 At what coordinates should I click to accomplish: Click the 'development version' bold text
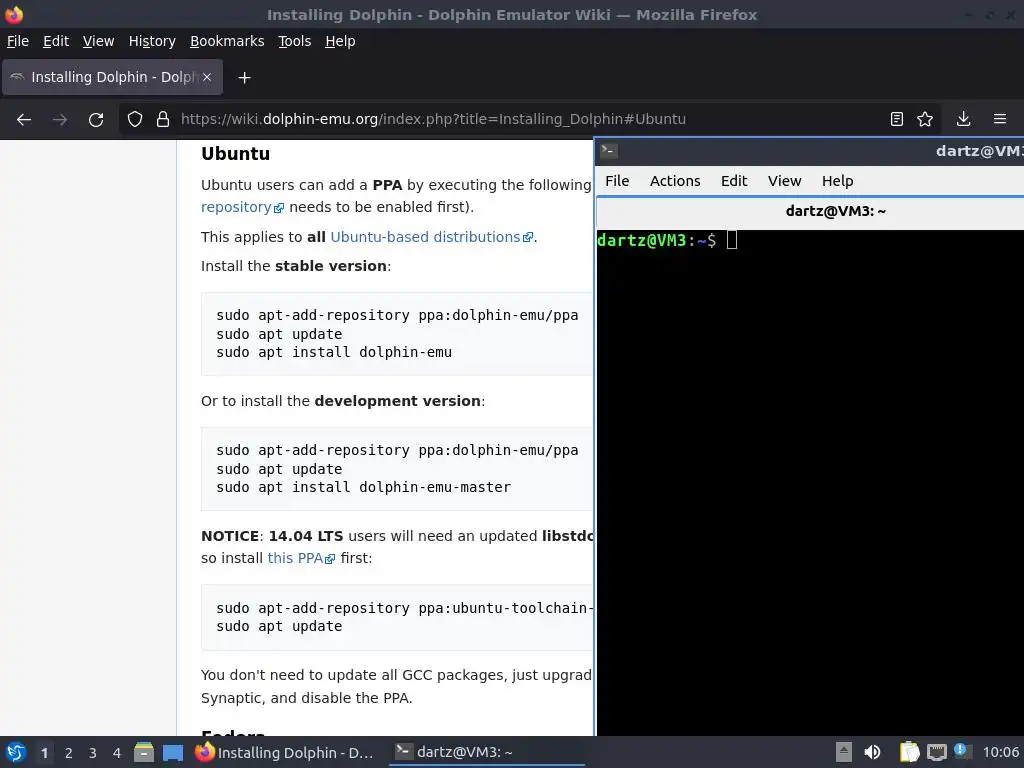pyautogui.click(x=398, y=401)
